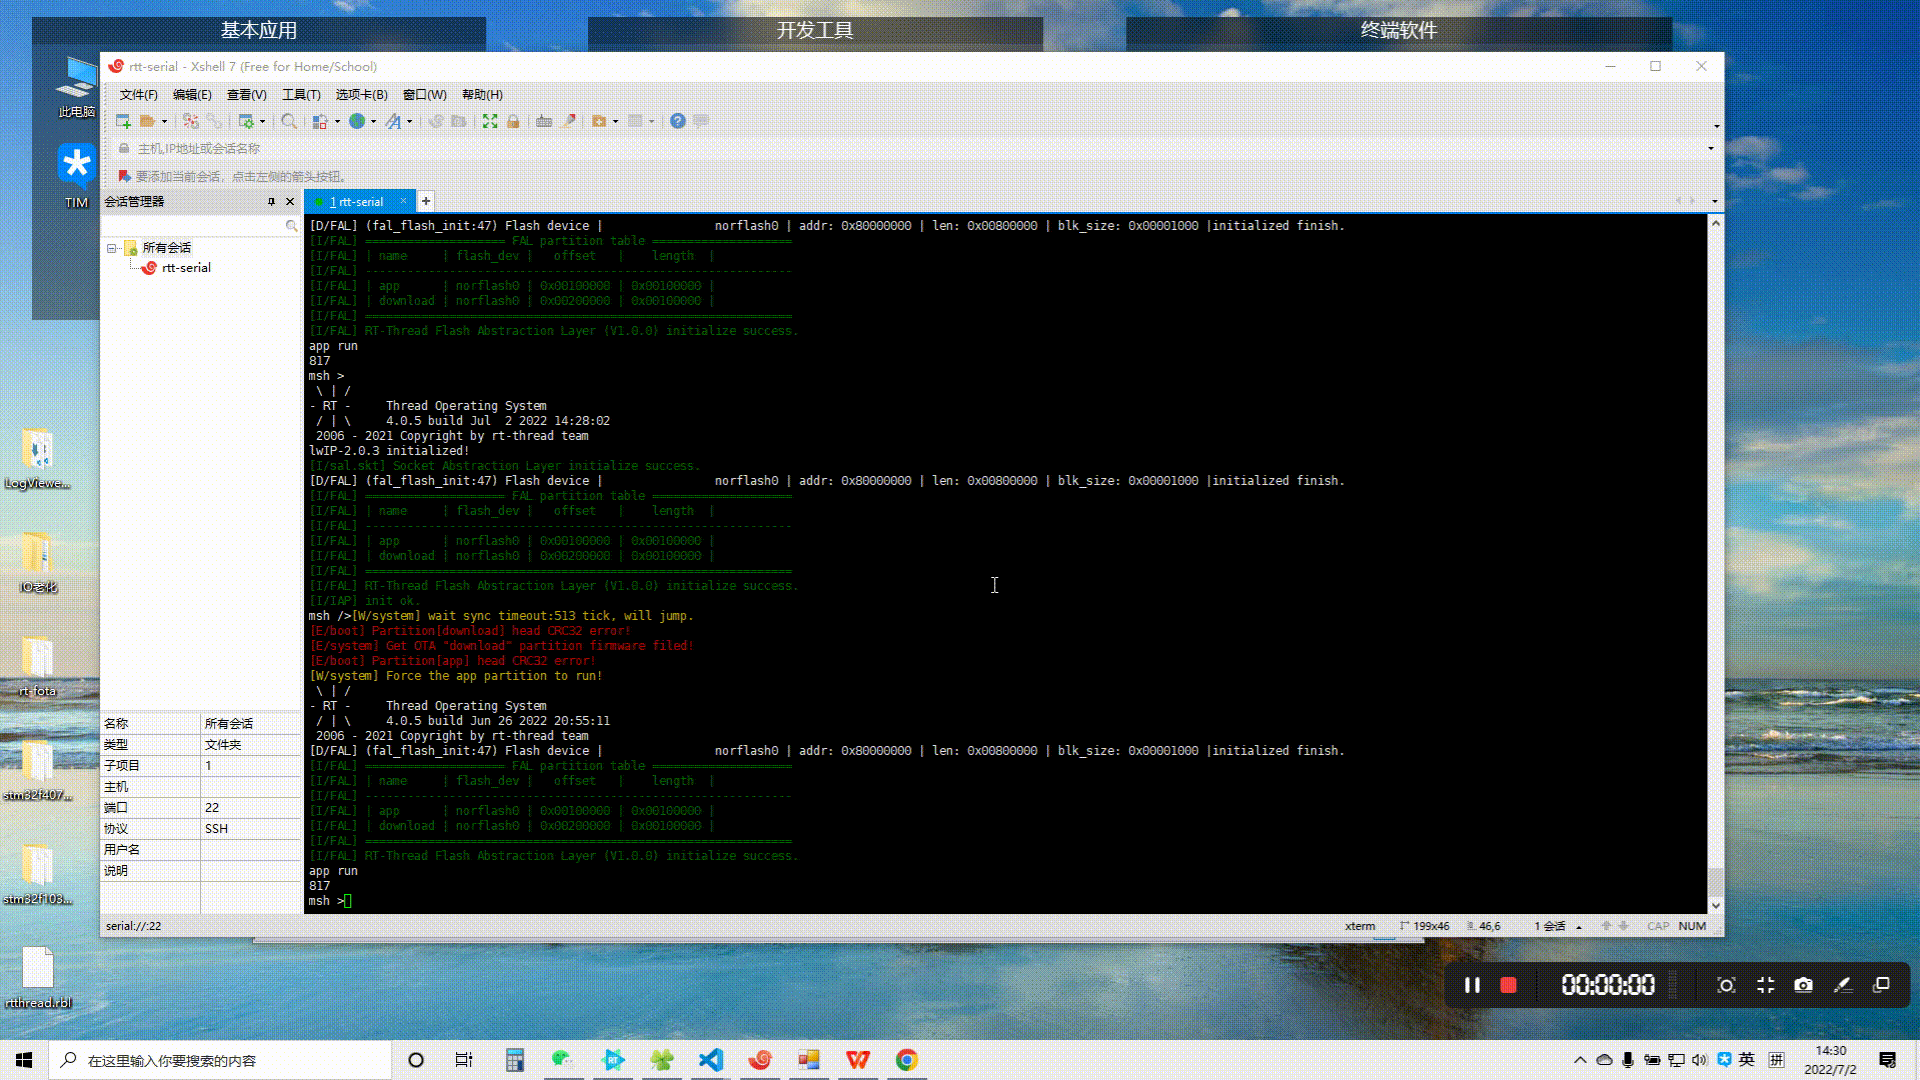
Task: Click the highlight pen toolbar icon
Action: [x=570, y=121]
